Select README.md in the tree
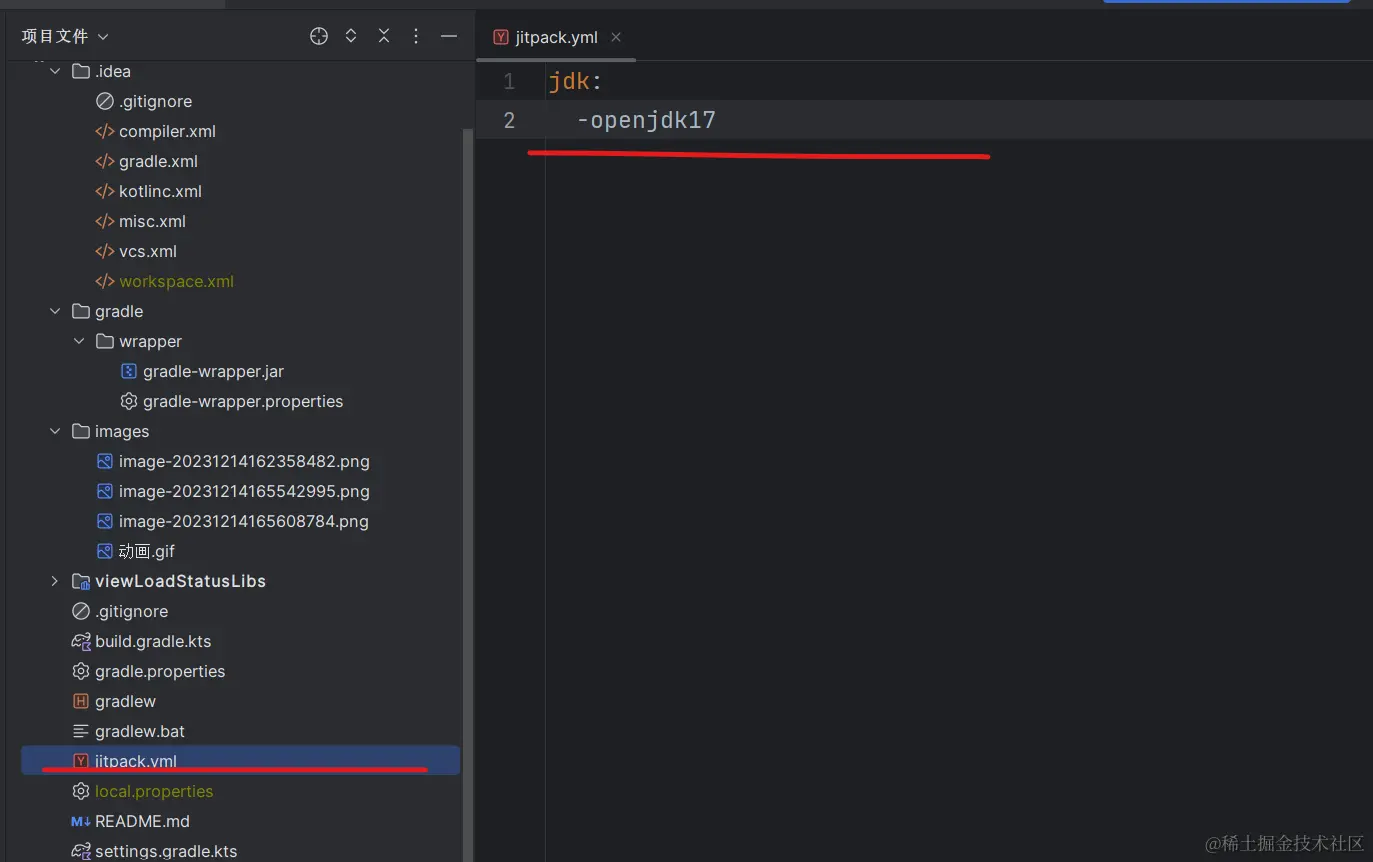 [142, 821]
